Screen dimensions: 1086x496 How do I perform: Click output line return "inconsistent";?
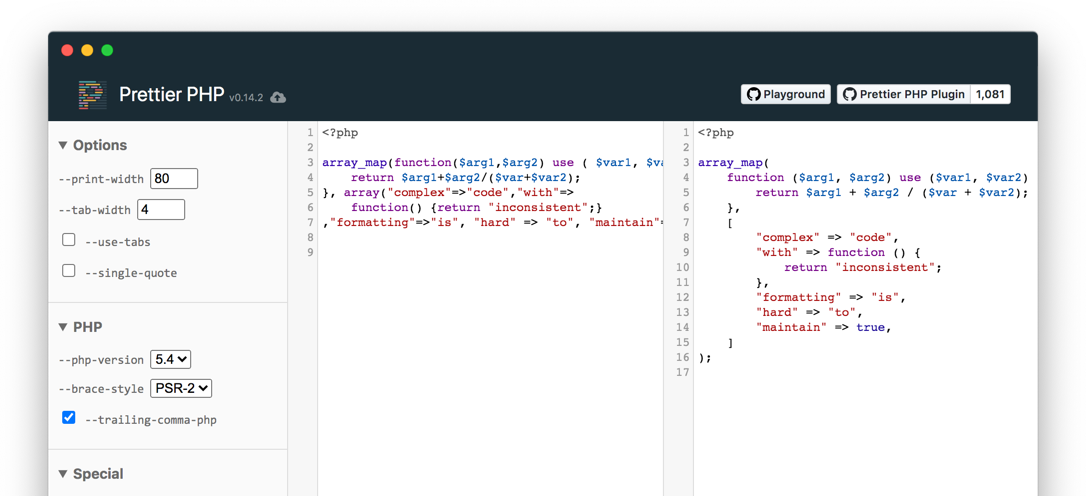864,267
